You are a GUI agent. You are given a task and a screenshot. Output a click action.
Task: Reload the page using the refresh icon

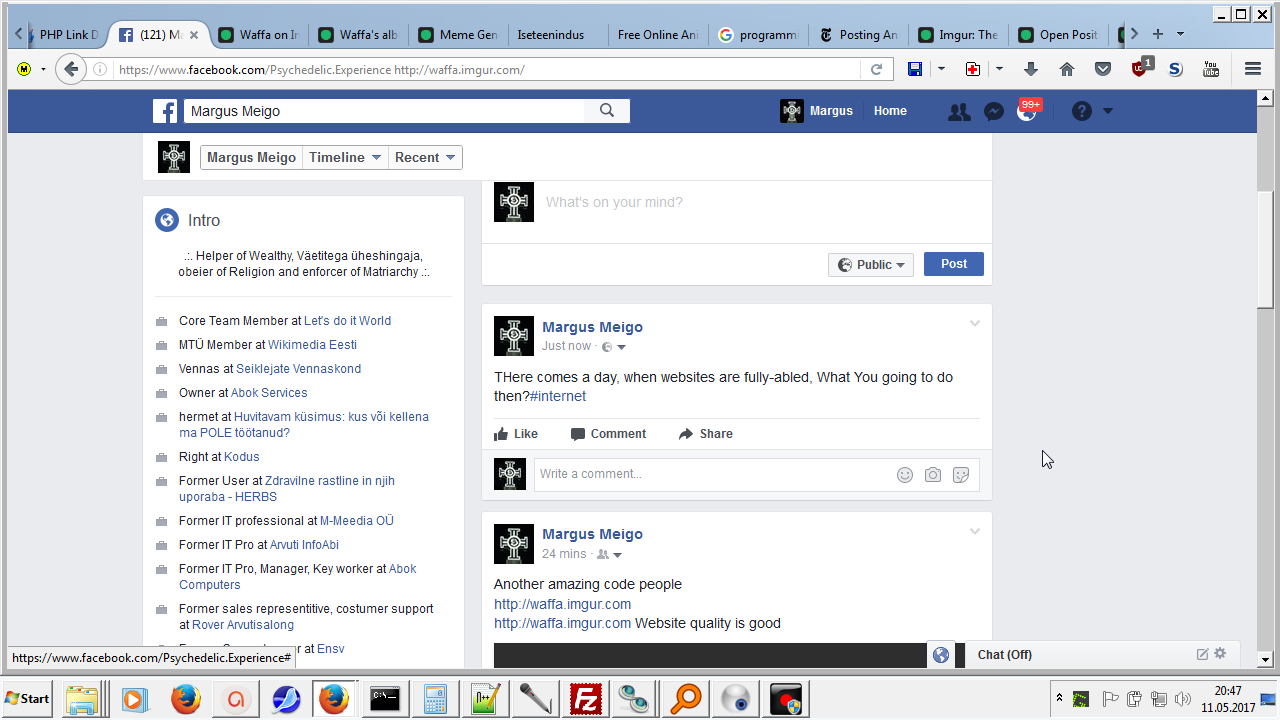tap(876, 69)
